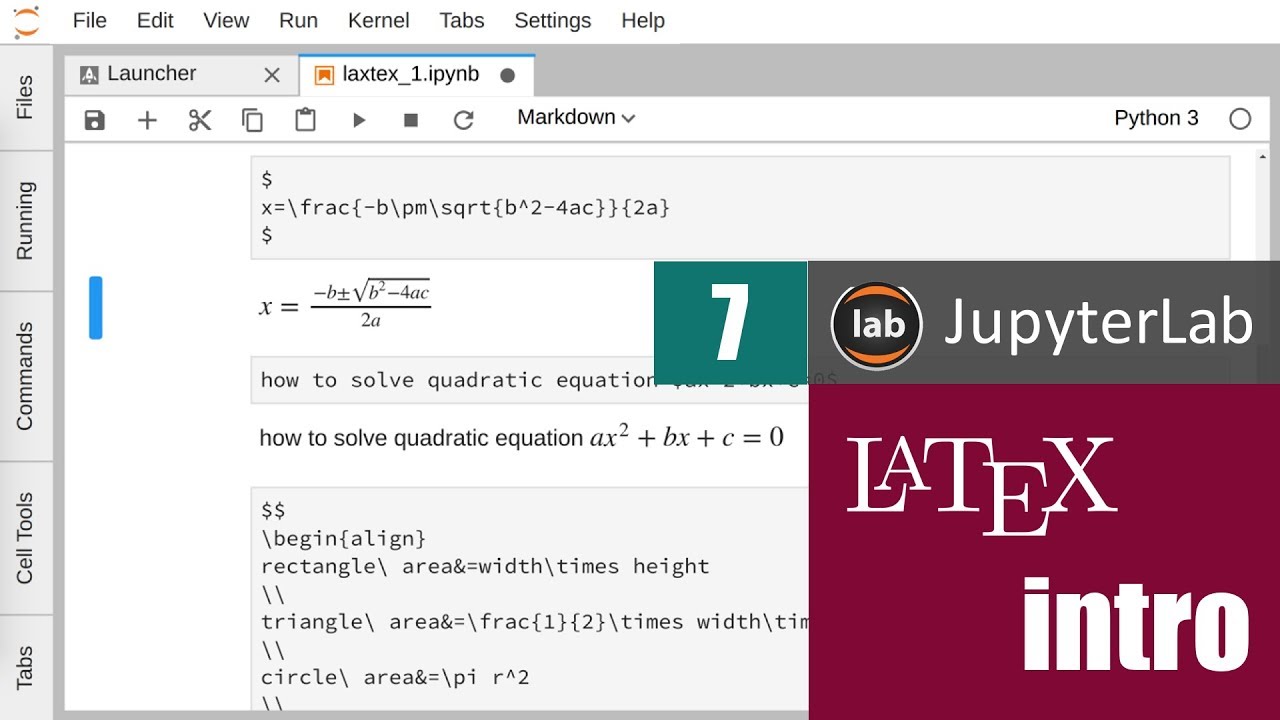Open the Tabs menu

tap(462, 20)
